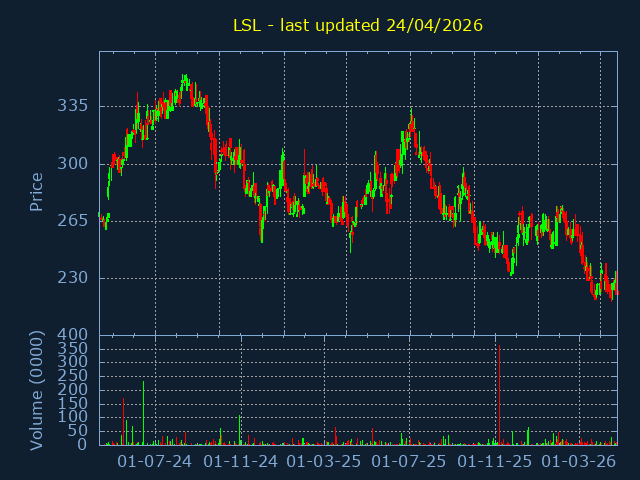Click the 01-03-26 date label
The width and height of the screenshot is (640, 480).
pyautogui.click(x=578, y=462)
